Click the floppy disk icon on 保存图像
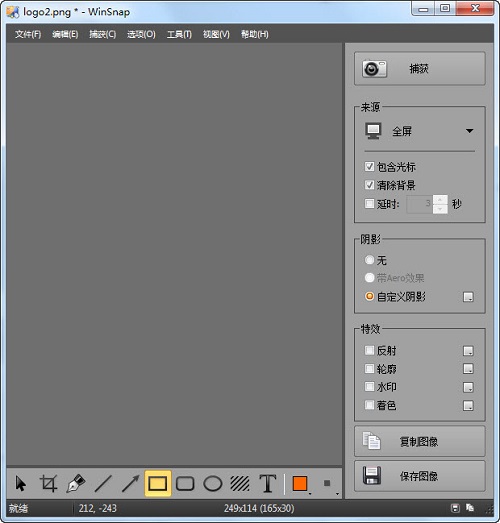Screen dimensions: 500x523 click(x=372, y=476)
